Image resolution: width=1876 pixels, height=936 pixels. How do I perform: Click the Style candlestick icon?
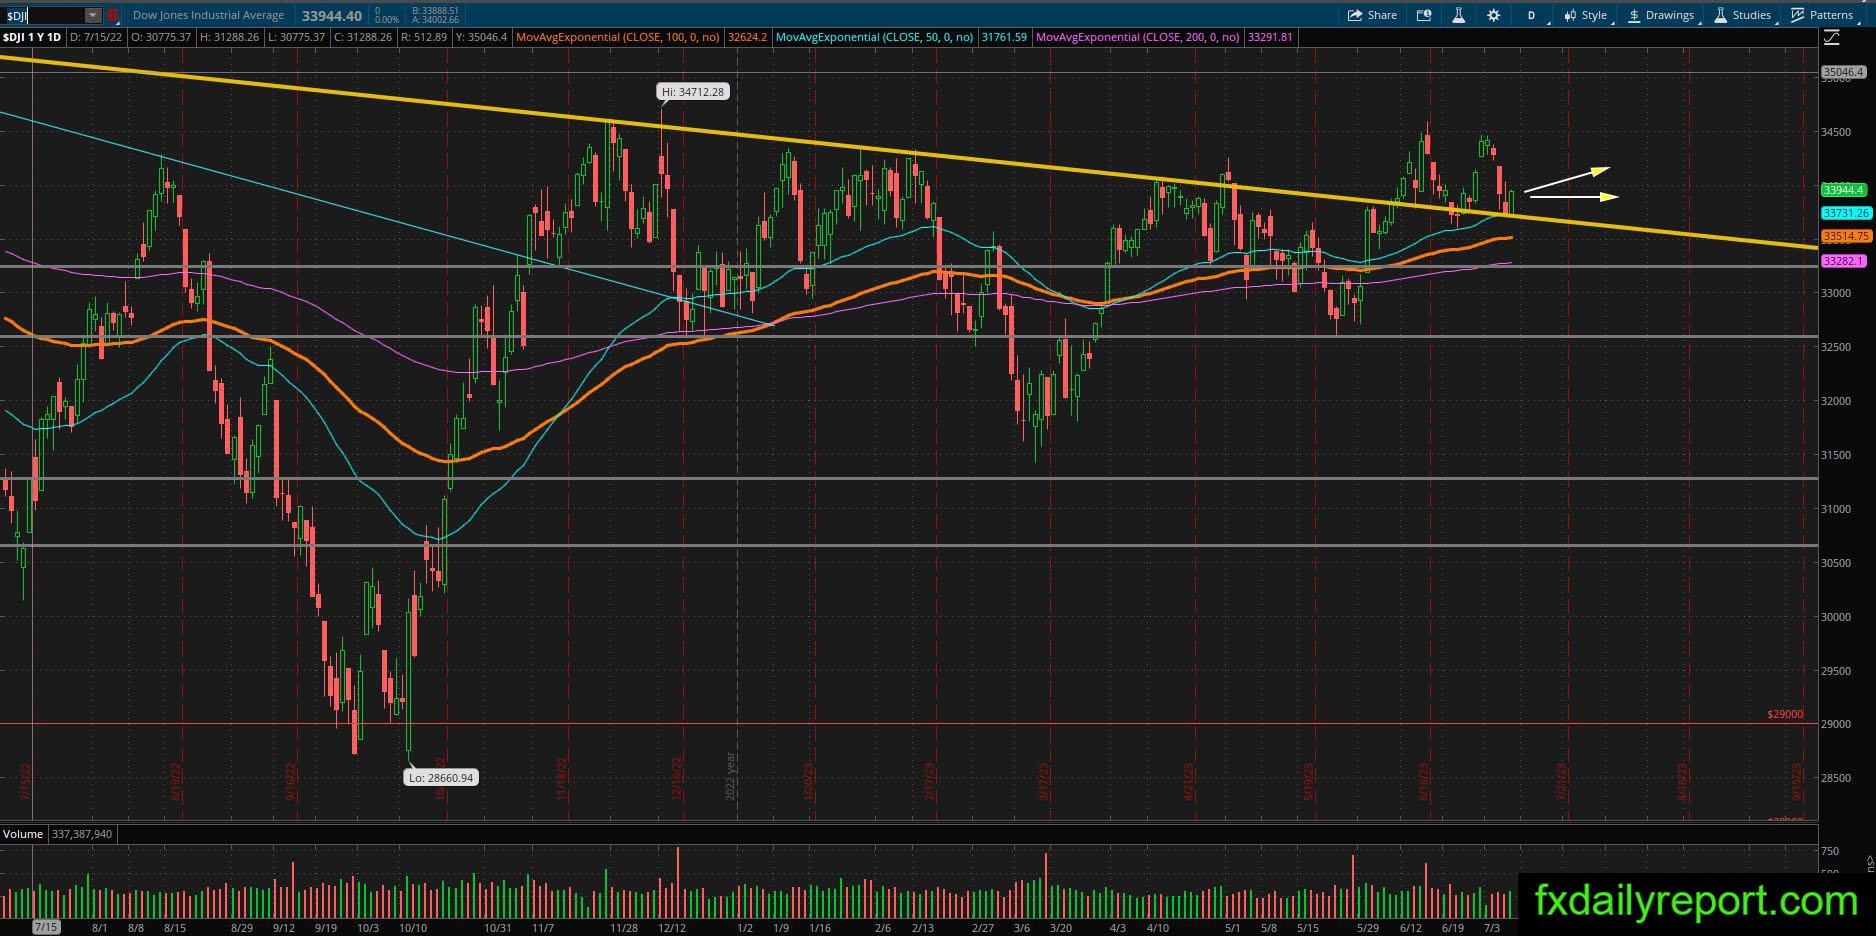(x=1570, y=15)
